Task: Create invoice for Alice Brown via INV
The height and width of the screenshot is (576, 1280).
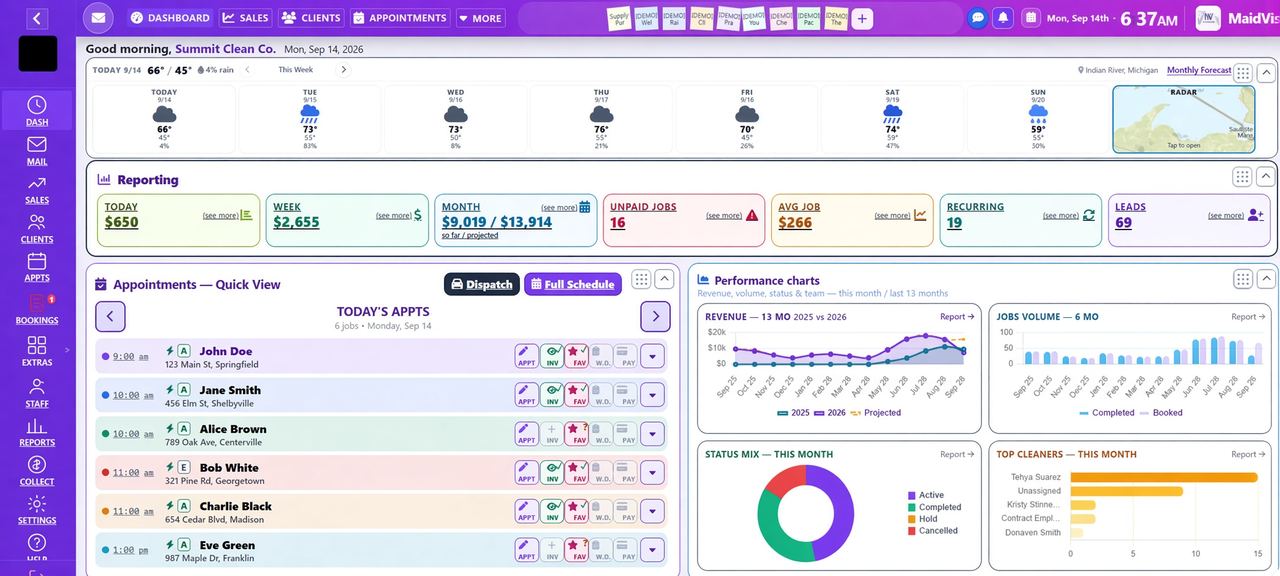Action: pyautogui.click(x=552, y=433)
